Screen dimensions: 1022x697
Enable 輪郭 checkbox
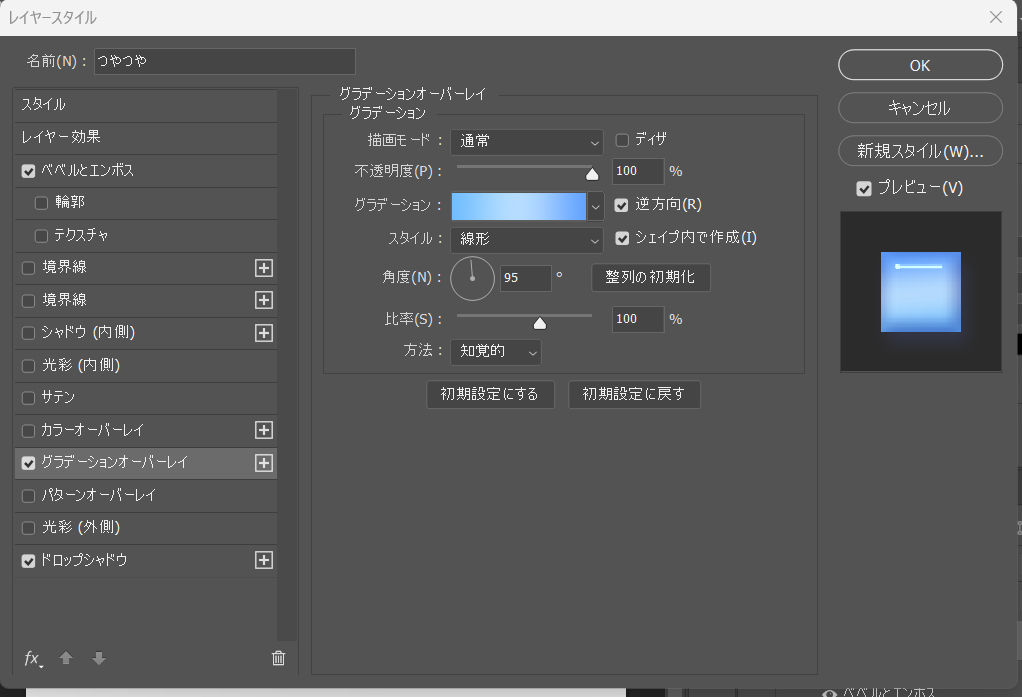pyautogui.click(x=41, y=203)
